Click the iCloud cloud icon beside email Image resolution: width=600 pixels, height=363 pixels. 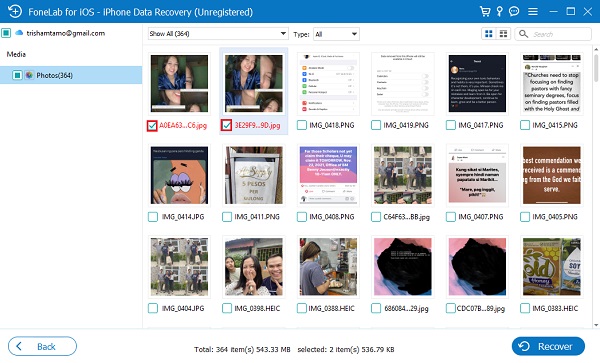click(19, 33)
